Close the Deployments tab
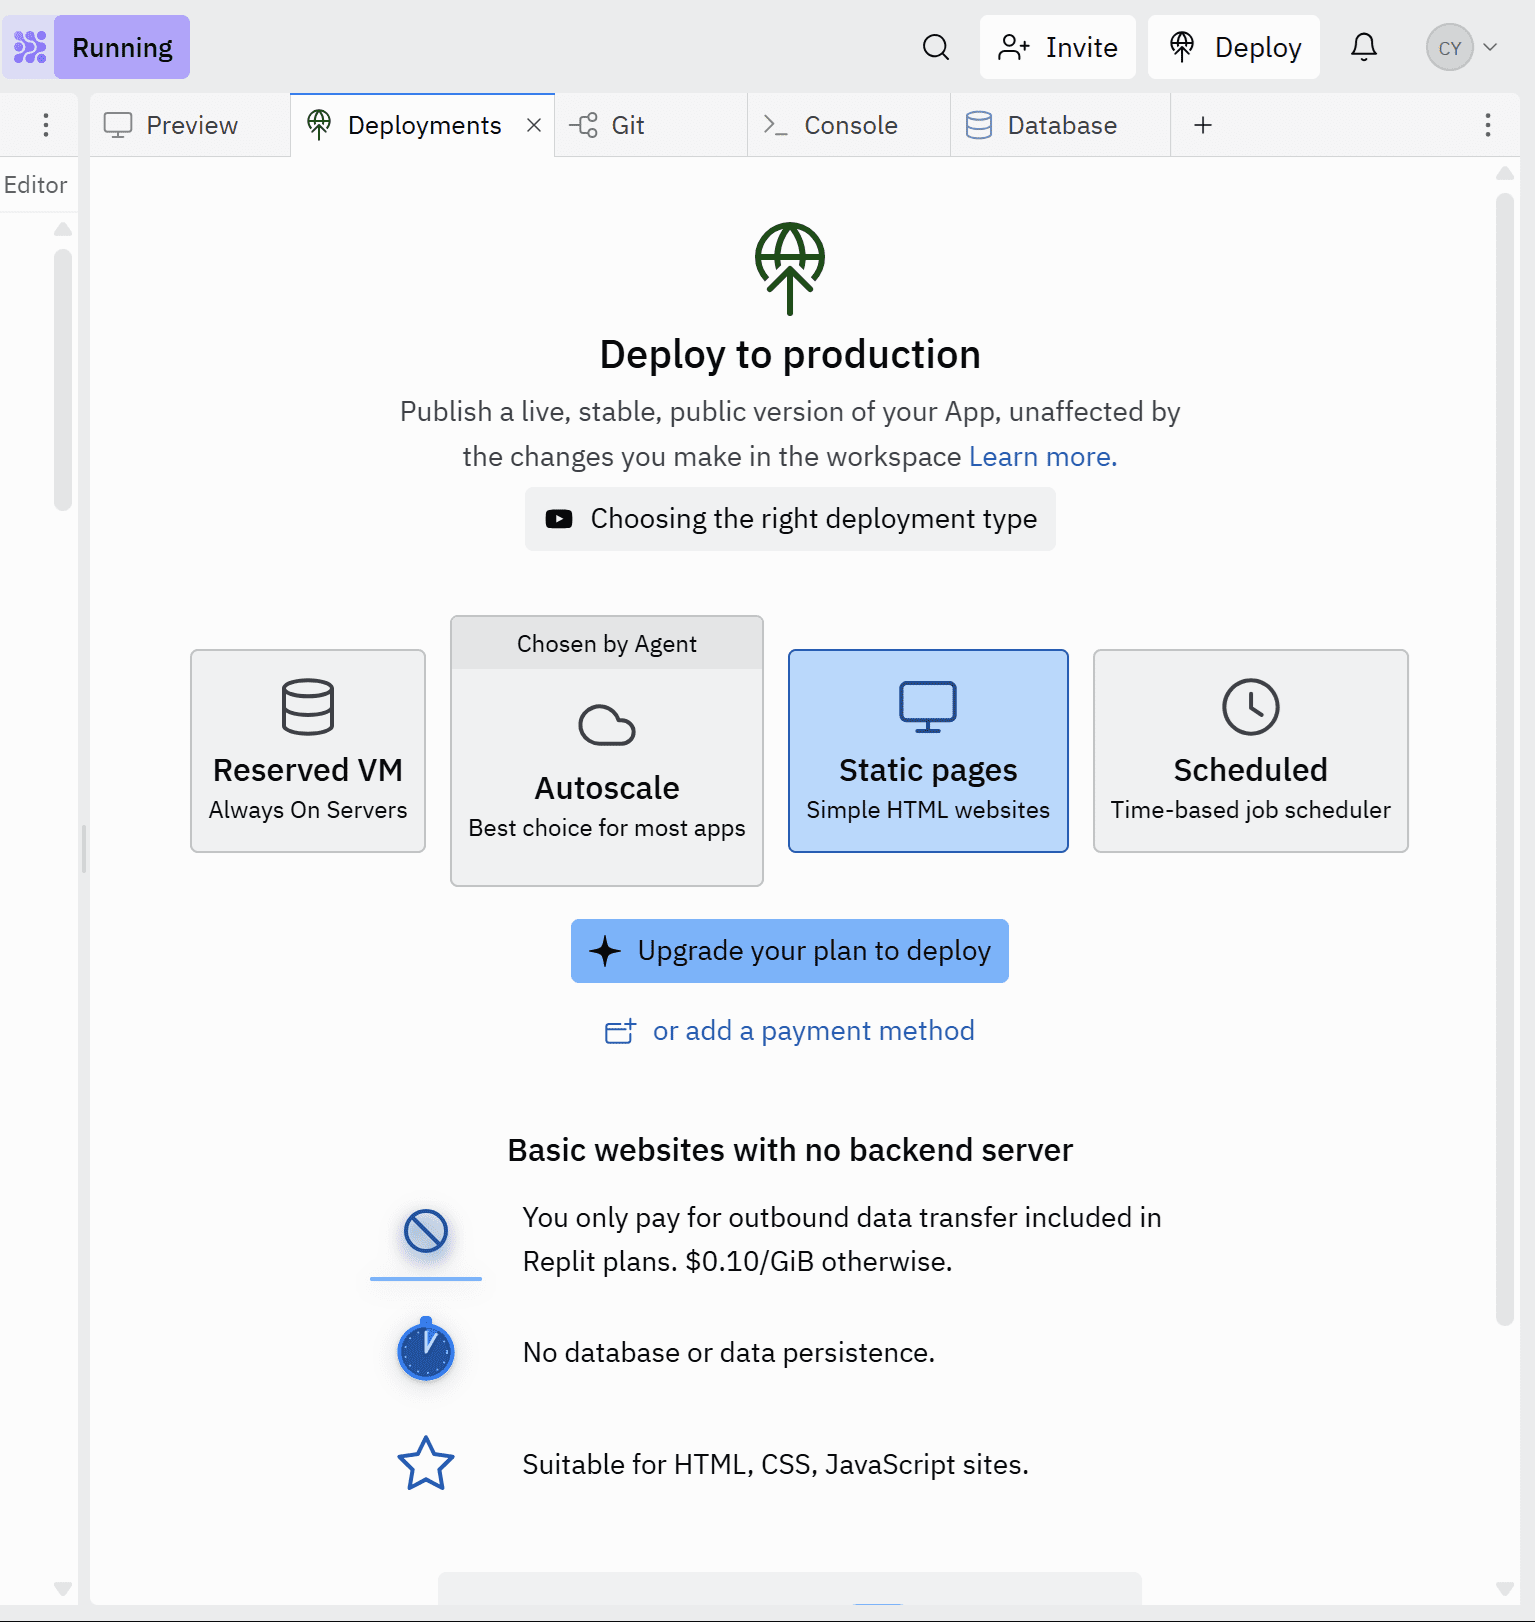 tap(534, 125)
